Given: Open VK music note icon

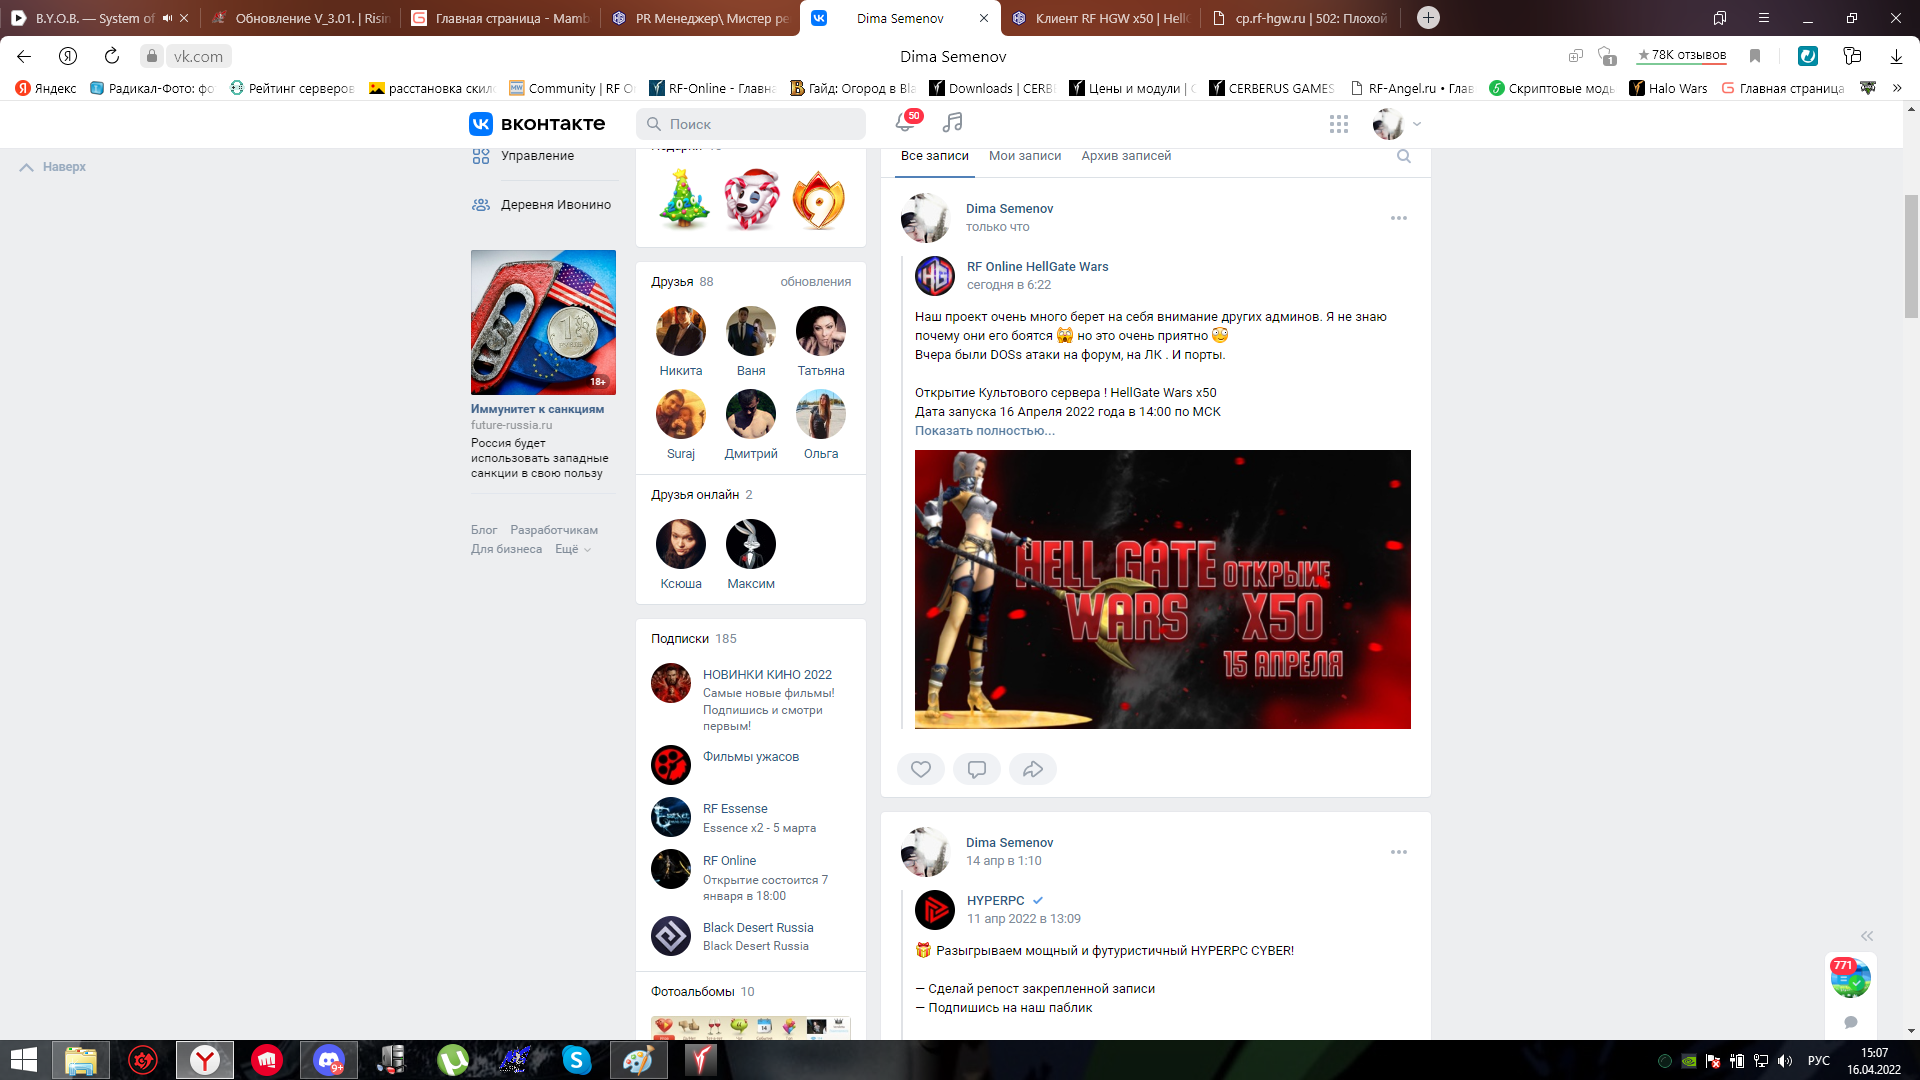Looking at the screenshot, I should coord(953,122).
